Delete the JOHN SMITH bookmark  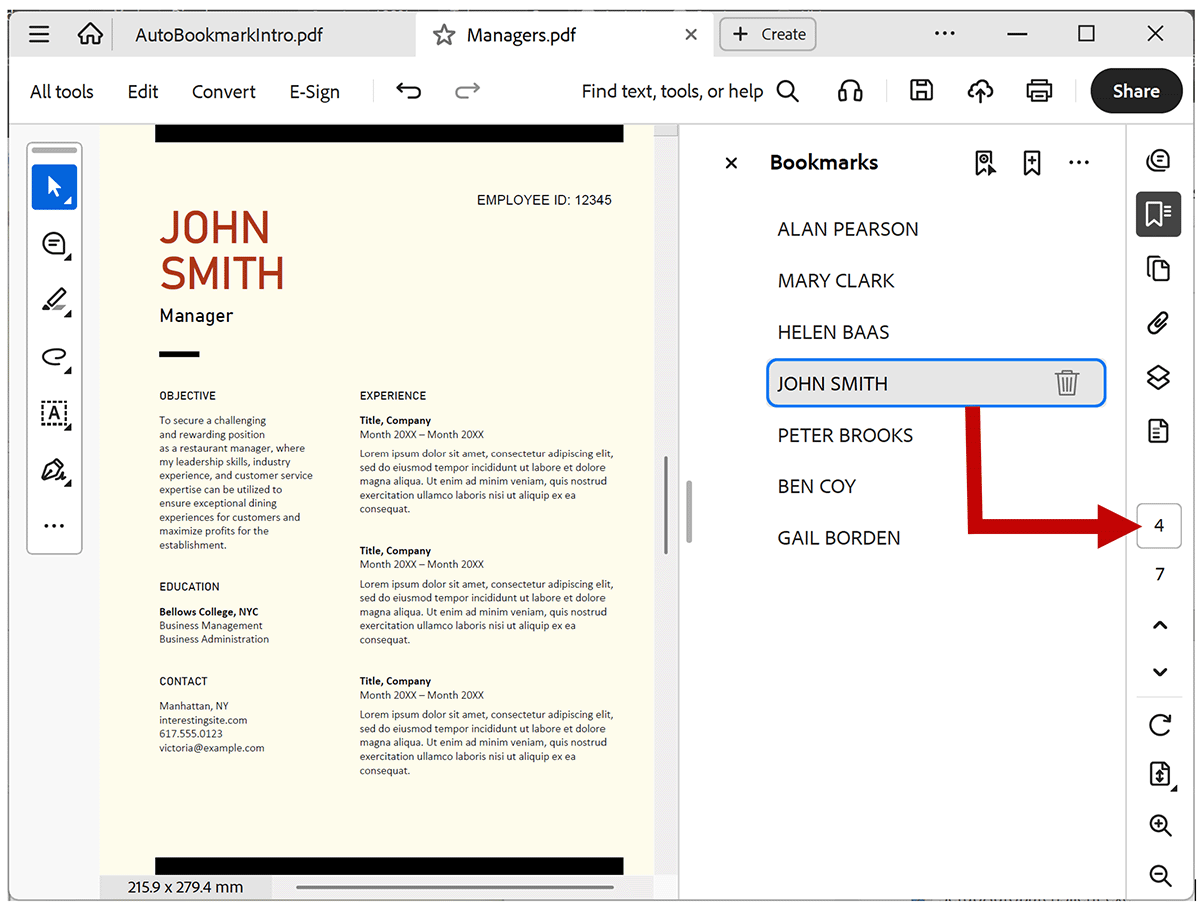[x=1067, y=383]
